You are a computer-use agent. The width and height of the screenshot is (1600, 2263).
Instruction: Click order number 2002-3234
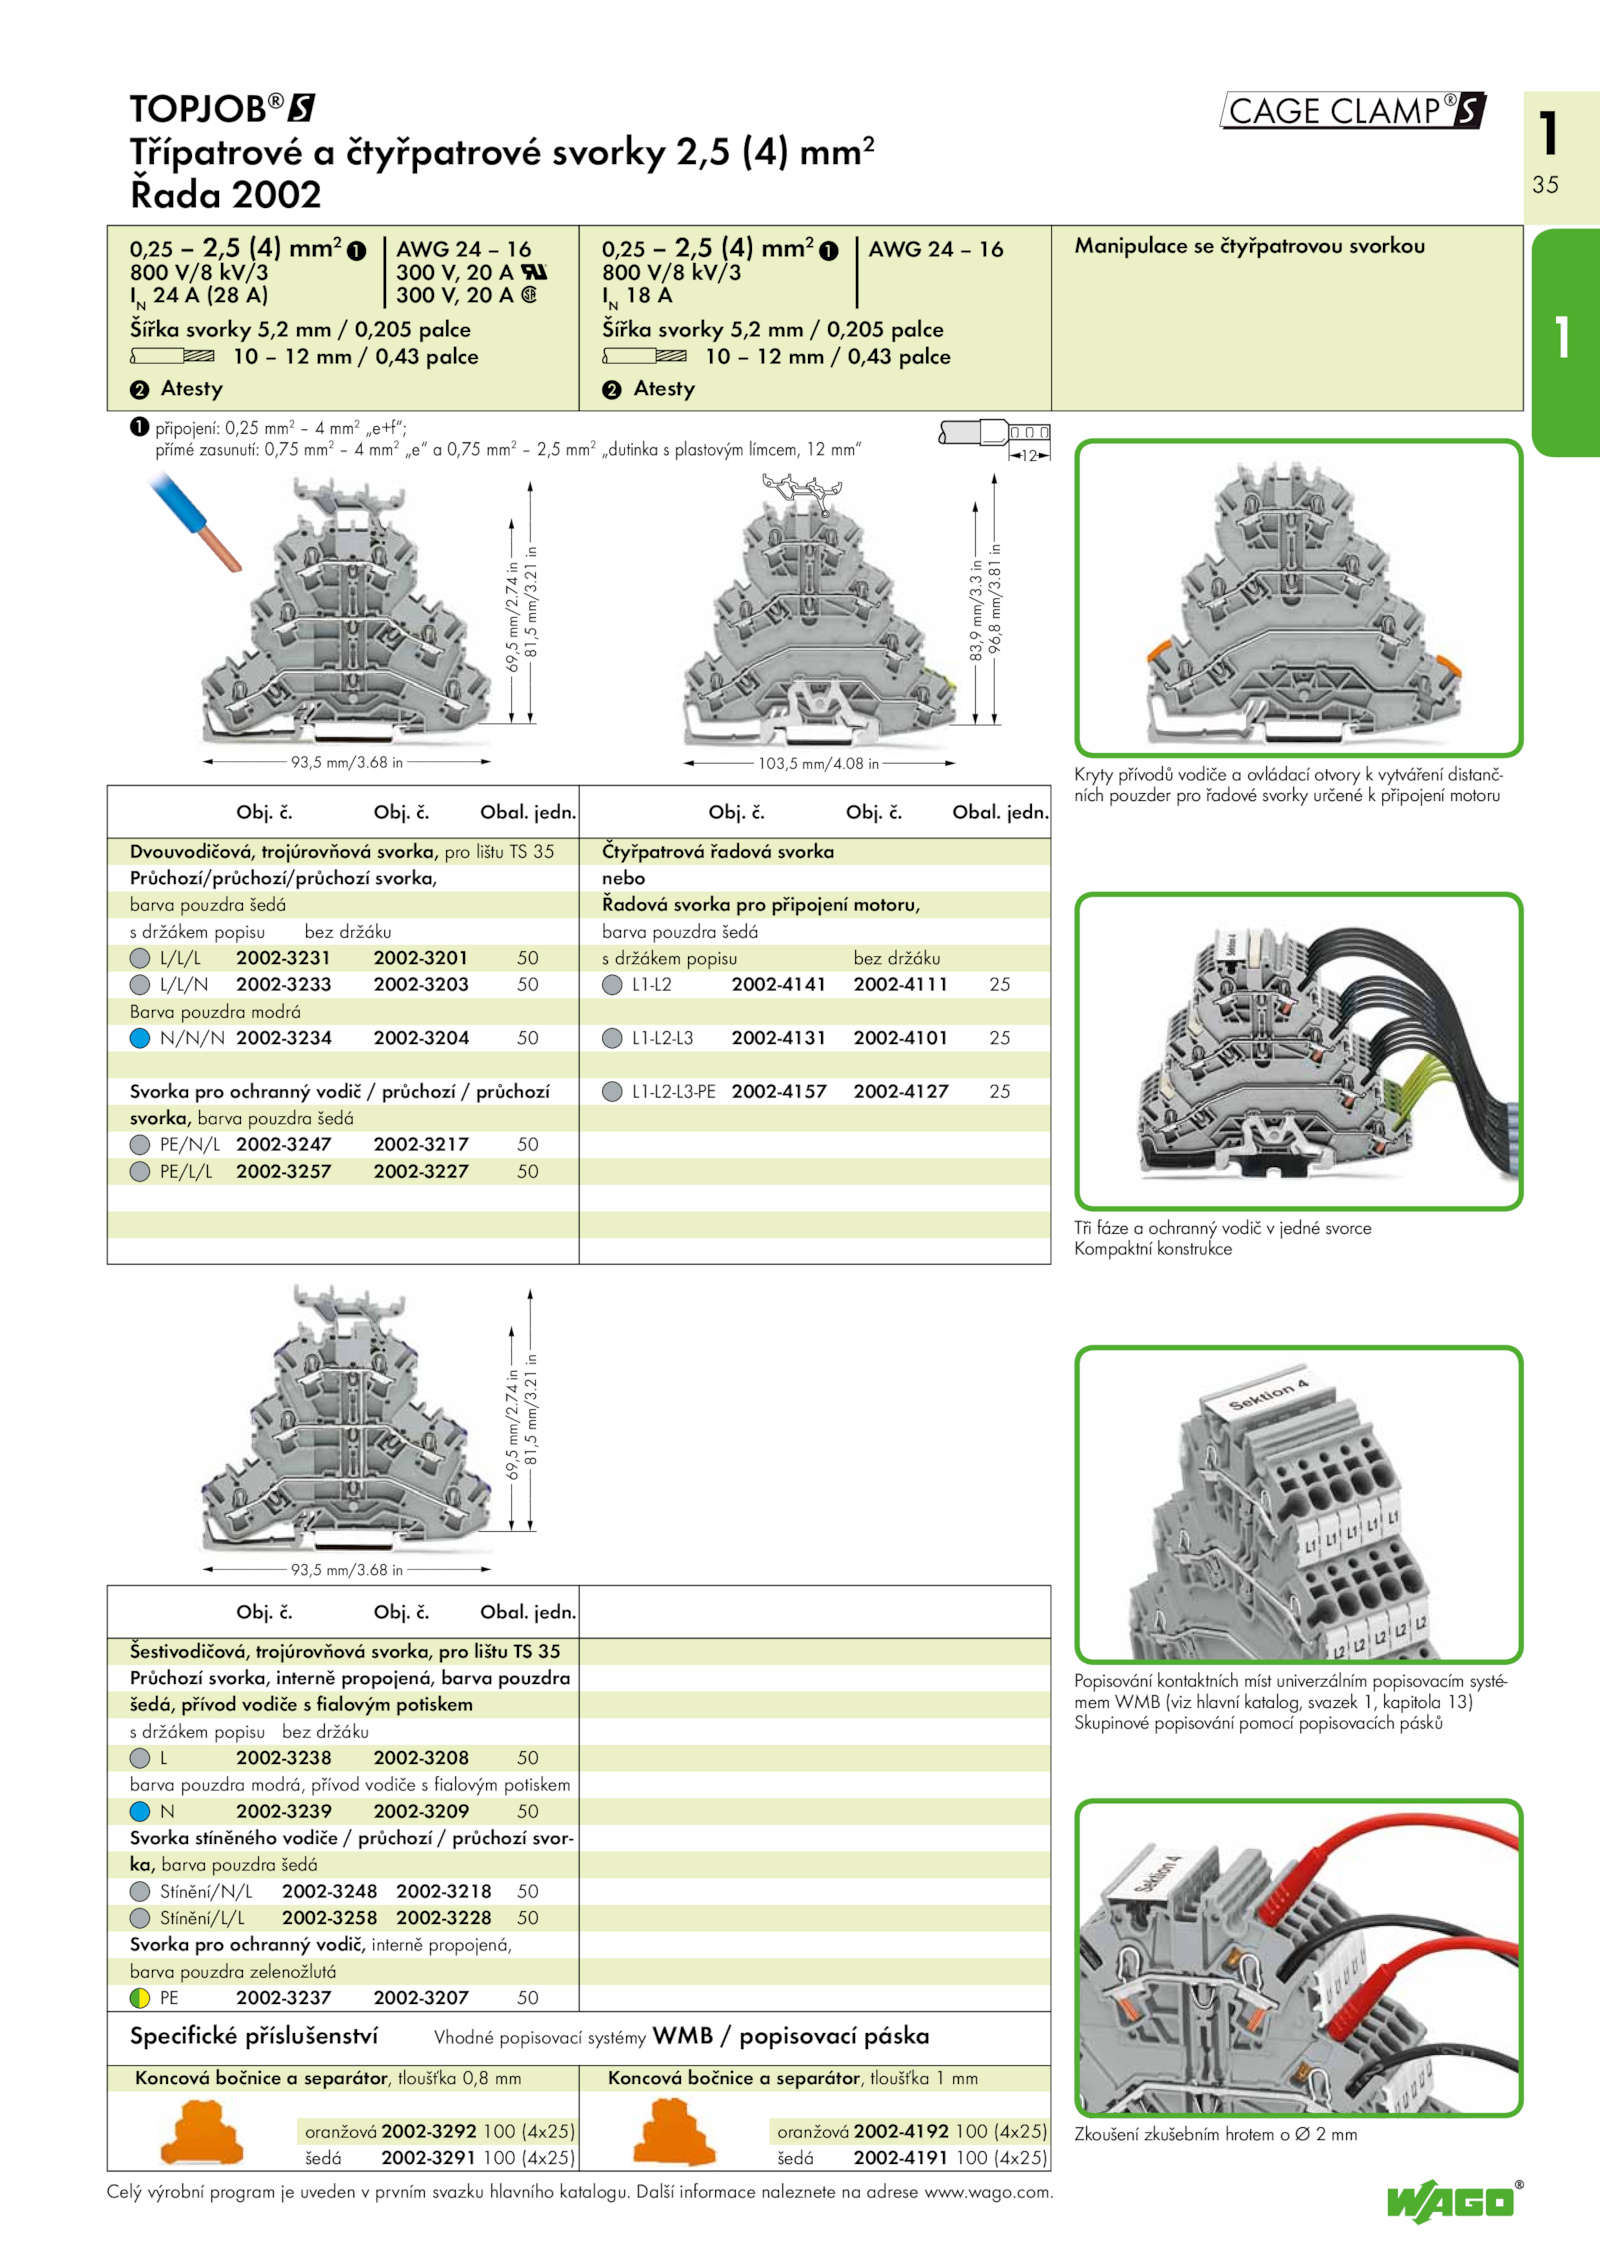pyautogui.click(x=284, y=1038)
